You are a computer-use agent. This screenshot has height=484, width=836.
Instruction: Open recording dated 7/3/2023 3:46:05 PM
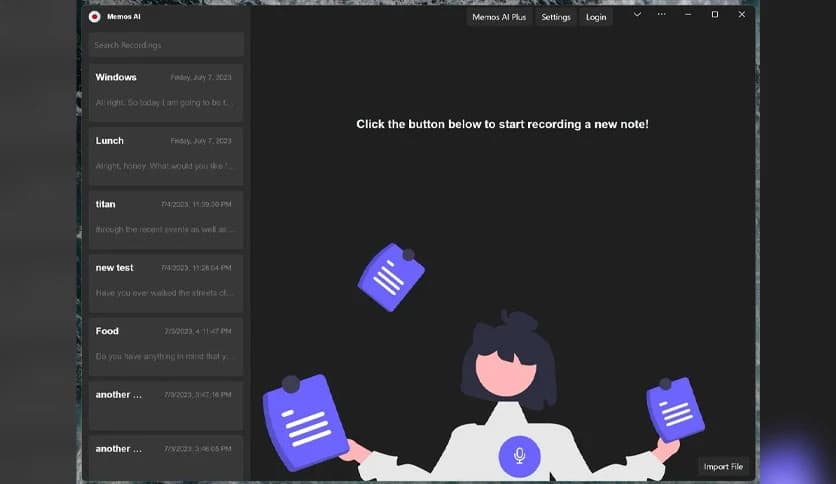point(166,457)
